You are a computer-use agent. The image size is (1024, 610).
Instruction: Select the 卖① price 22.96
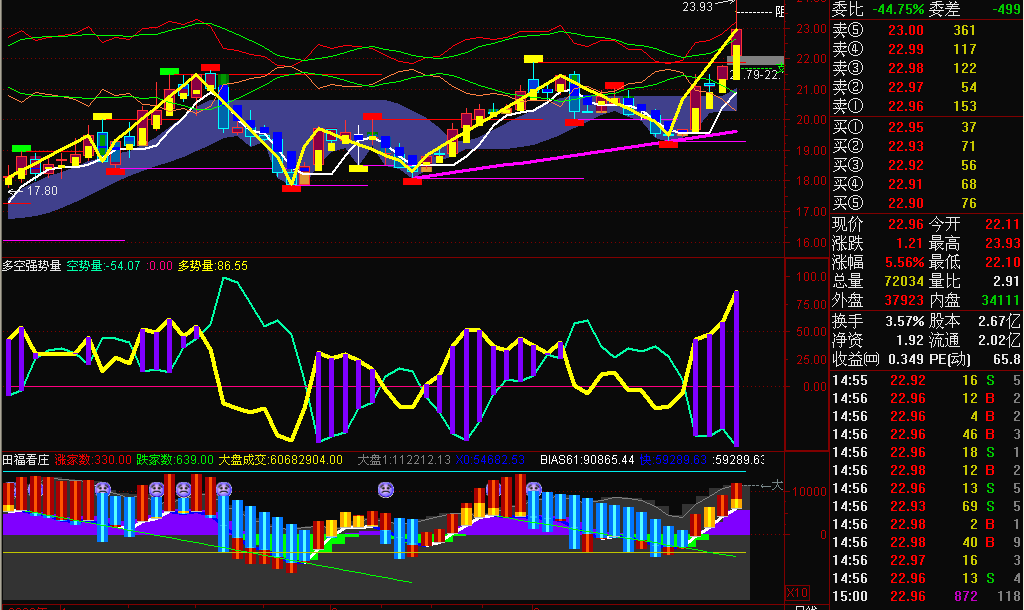tap(906, 106)
